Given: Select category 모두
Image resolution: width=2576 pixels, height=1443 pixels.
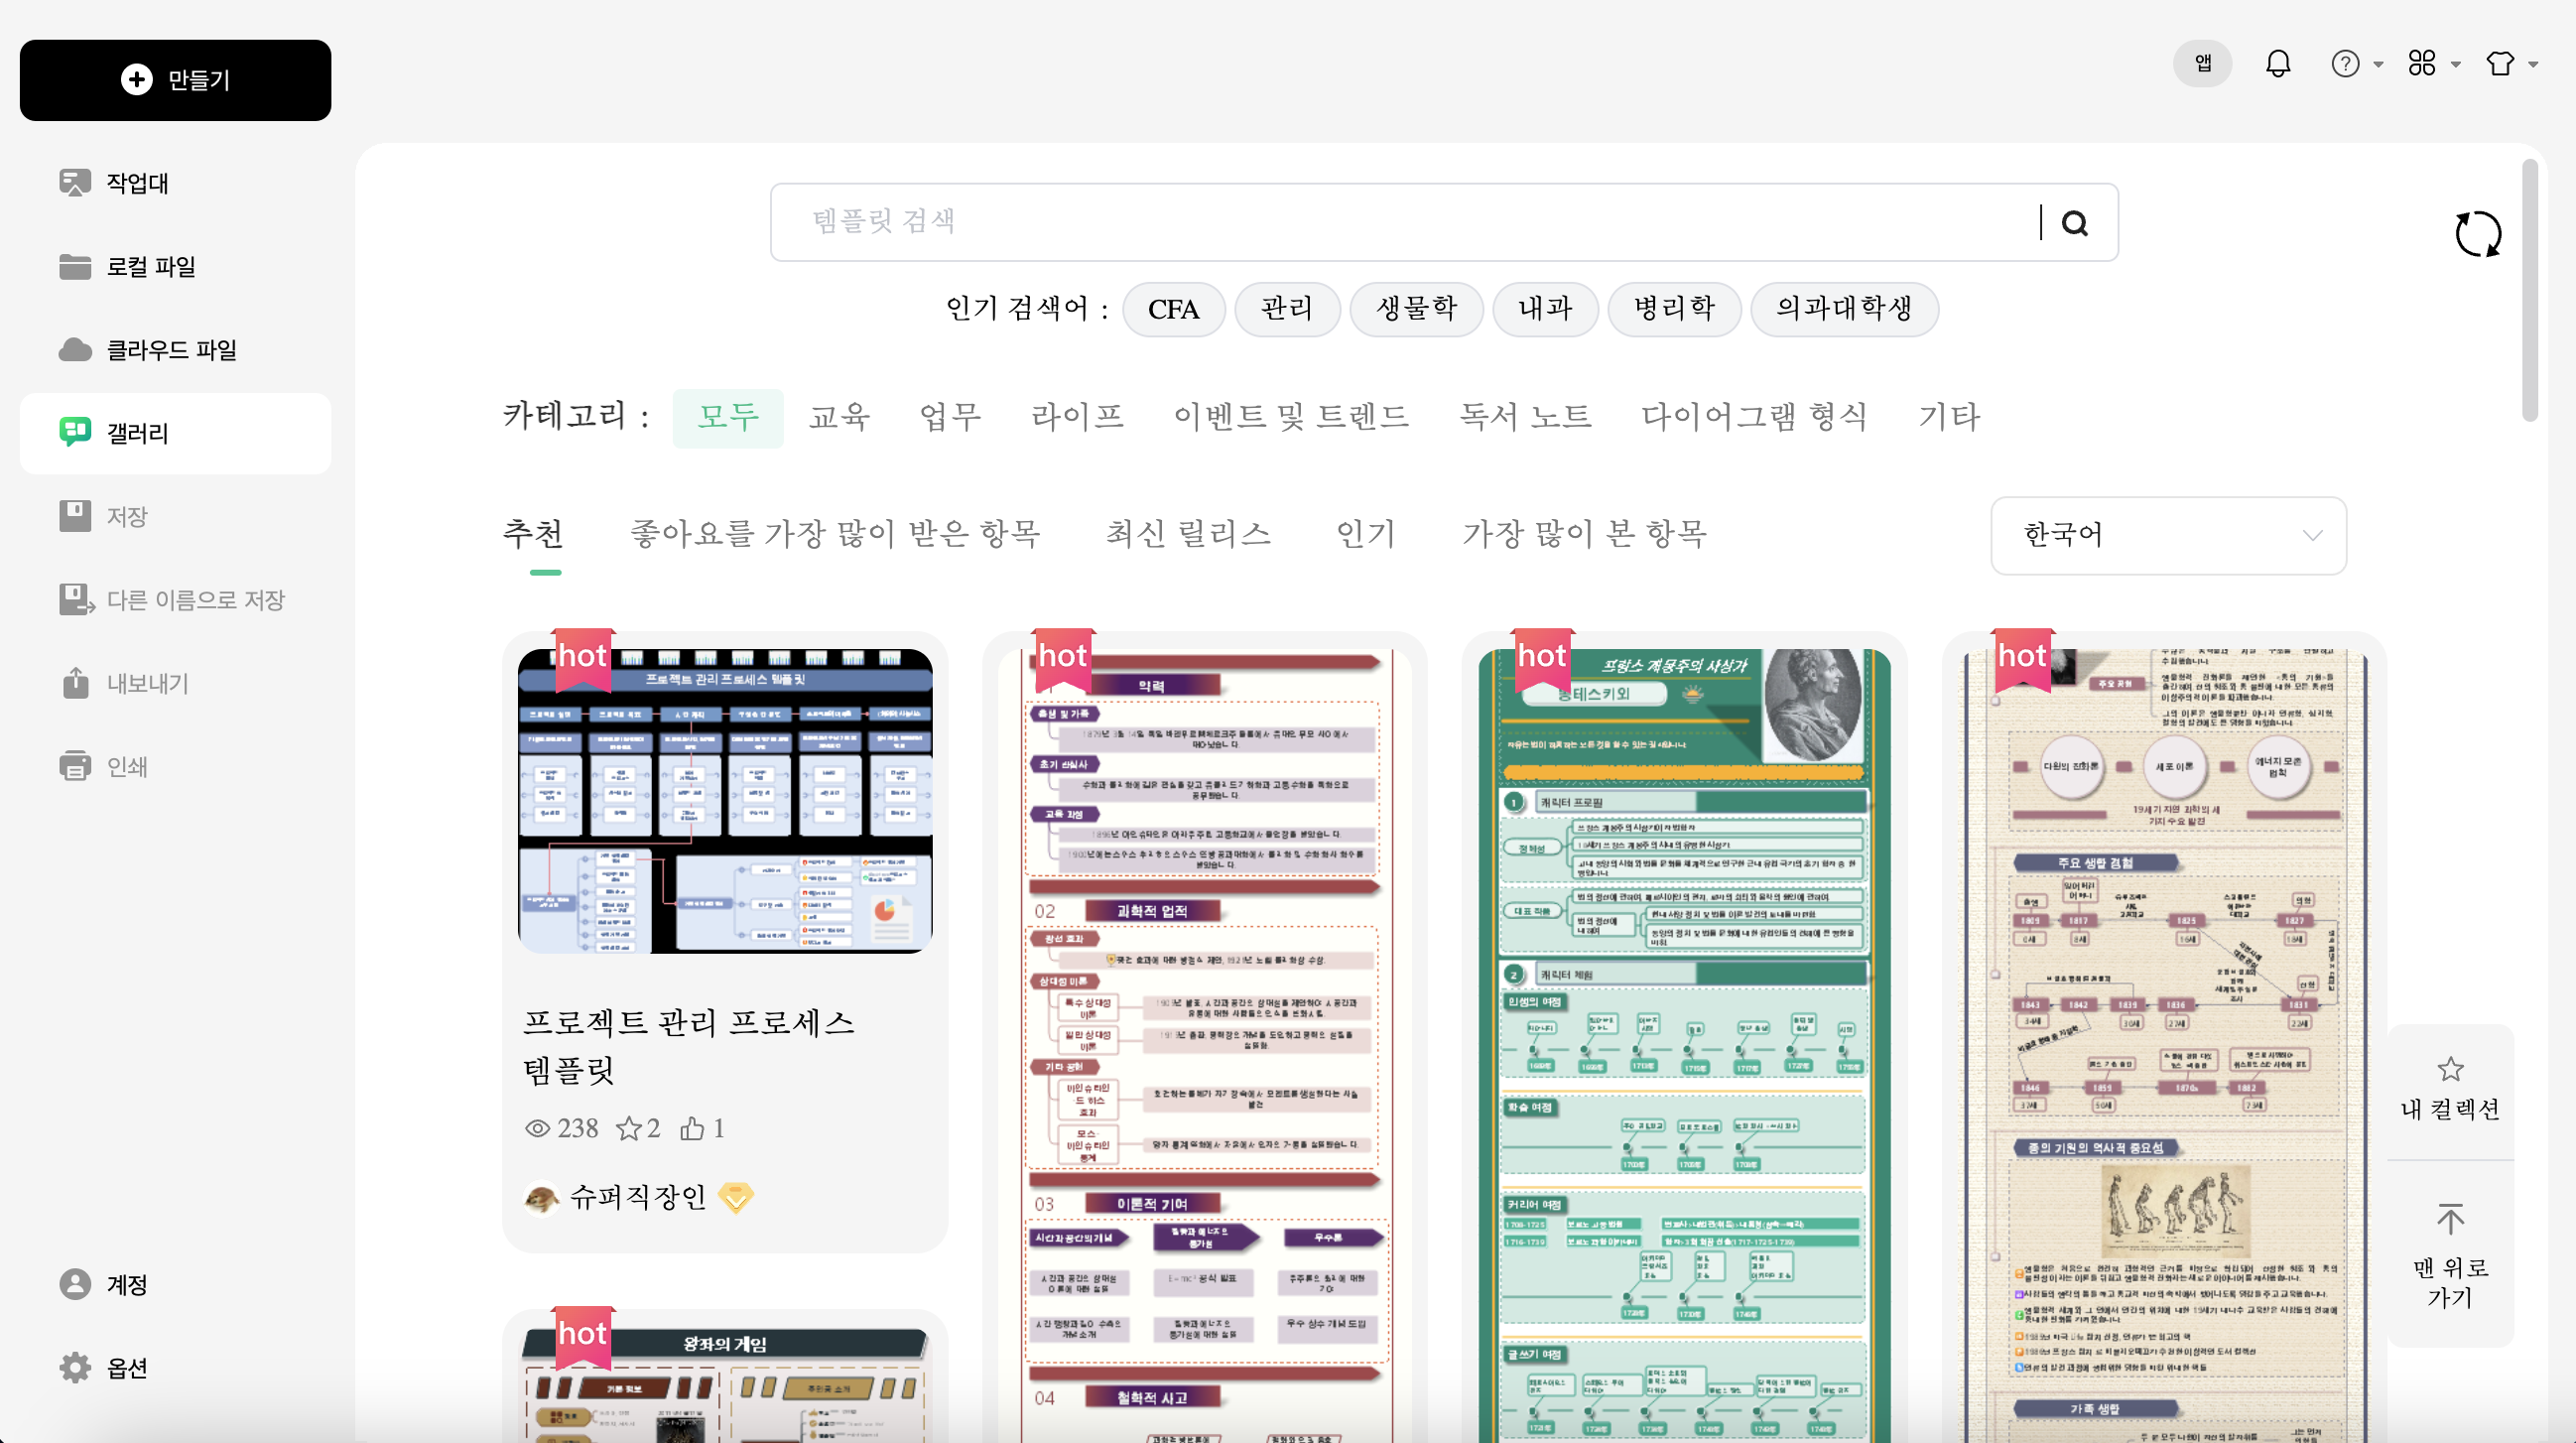Looking at the screenshot, I should click(x=728, y=417).
